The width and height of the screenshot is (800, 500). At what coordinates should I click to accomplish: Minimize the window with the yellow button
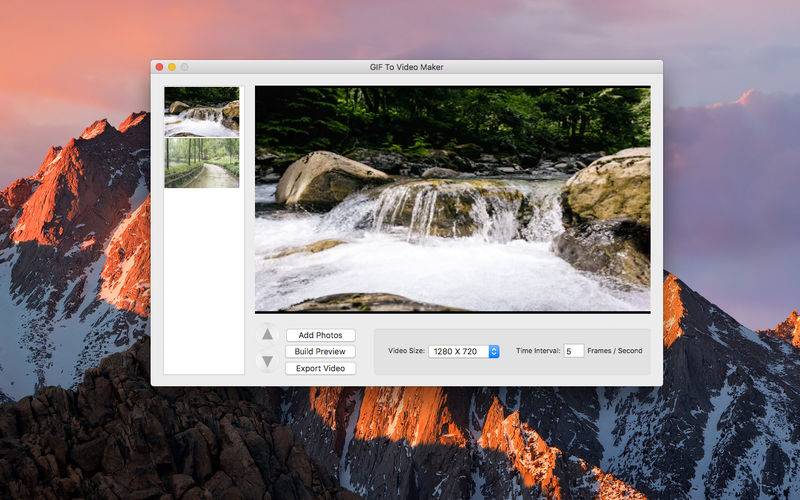pyautogui.click(x=172, y=67)
